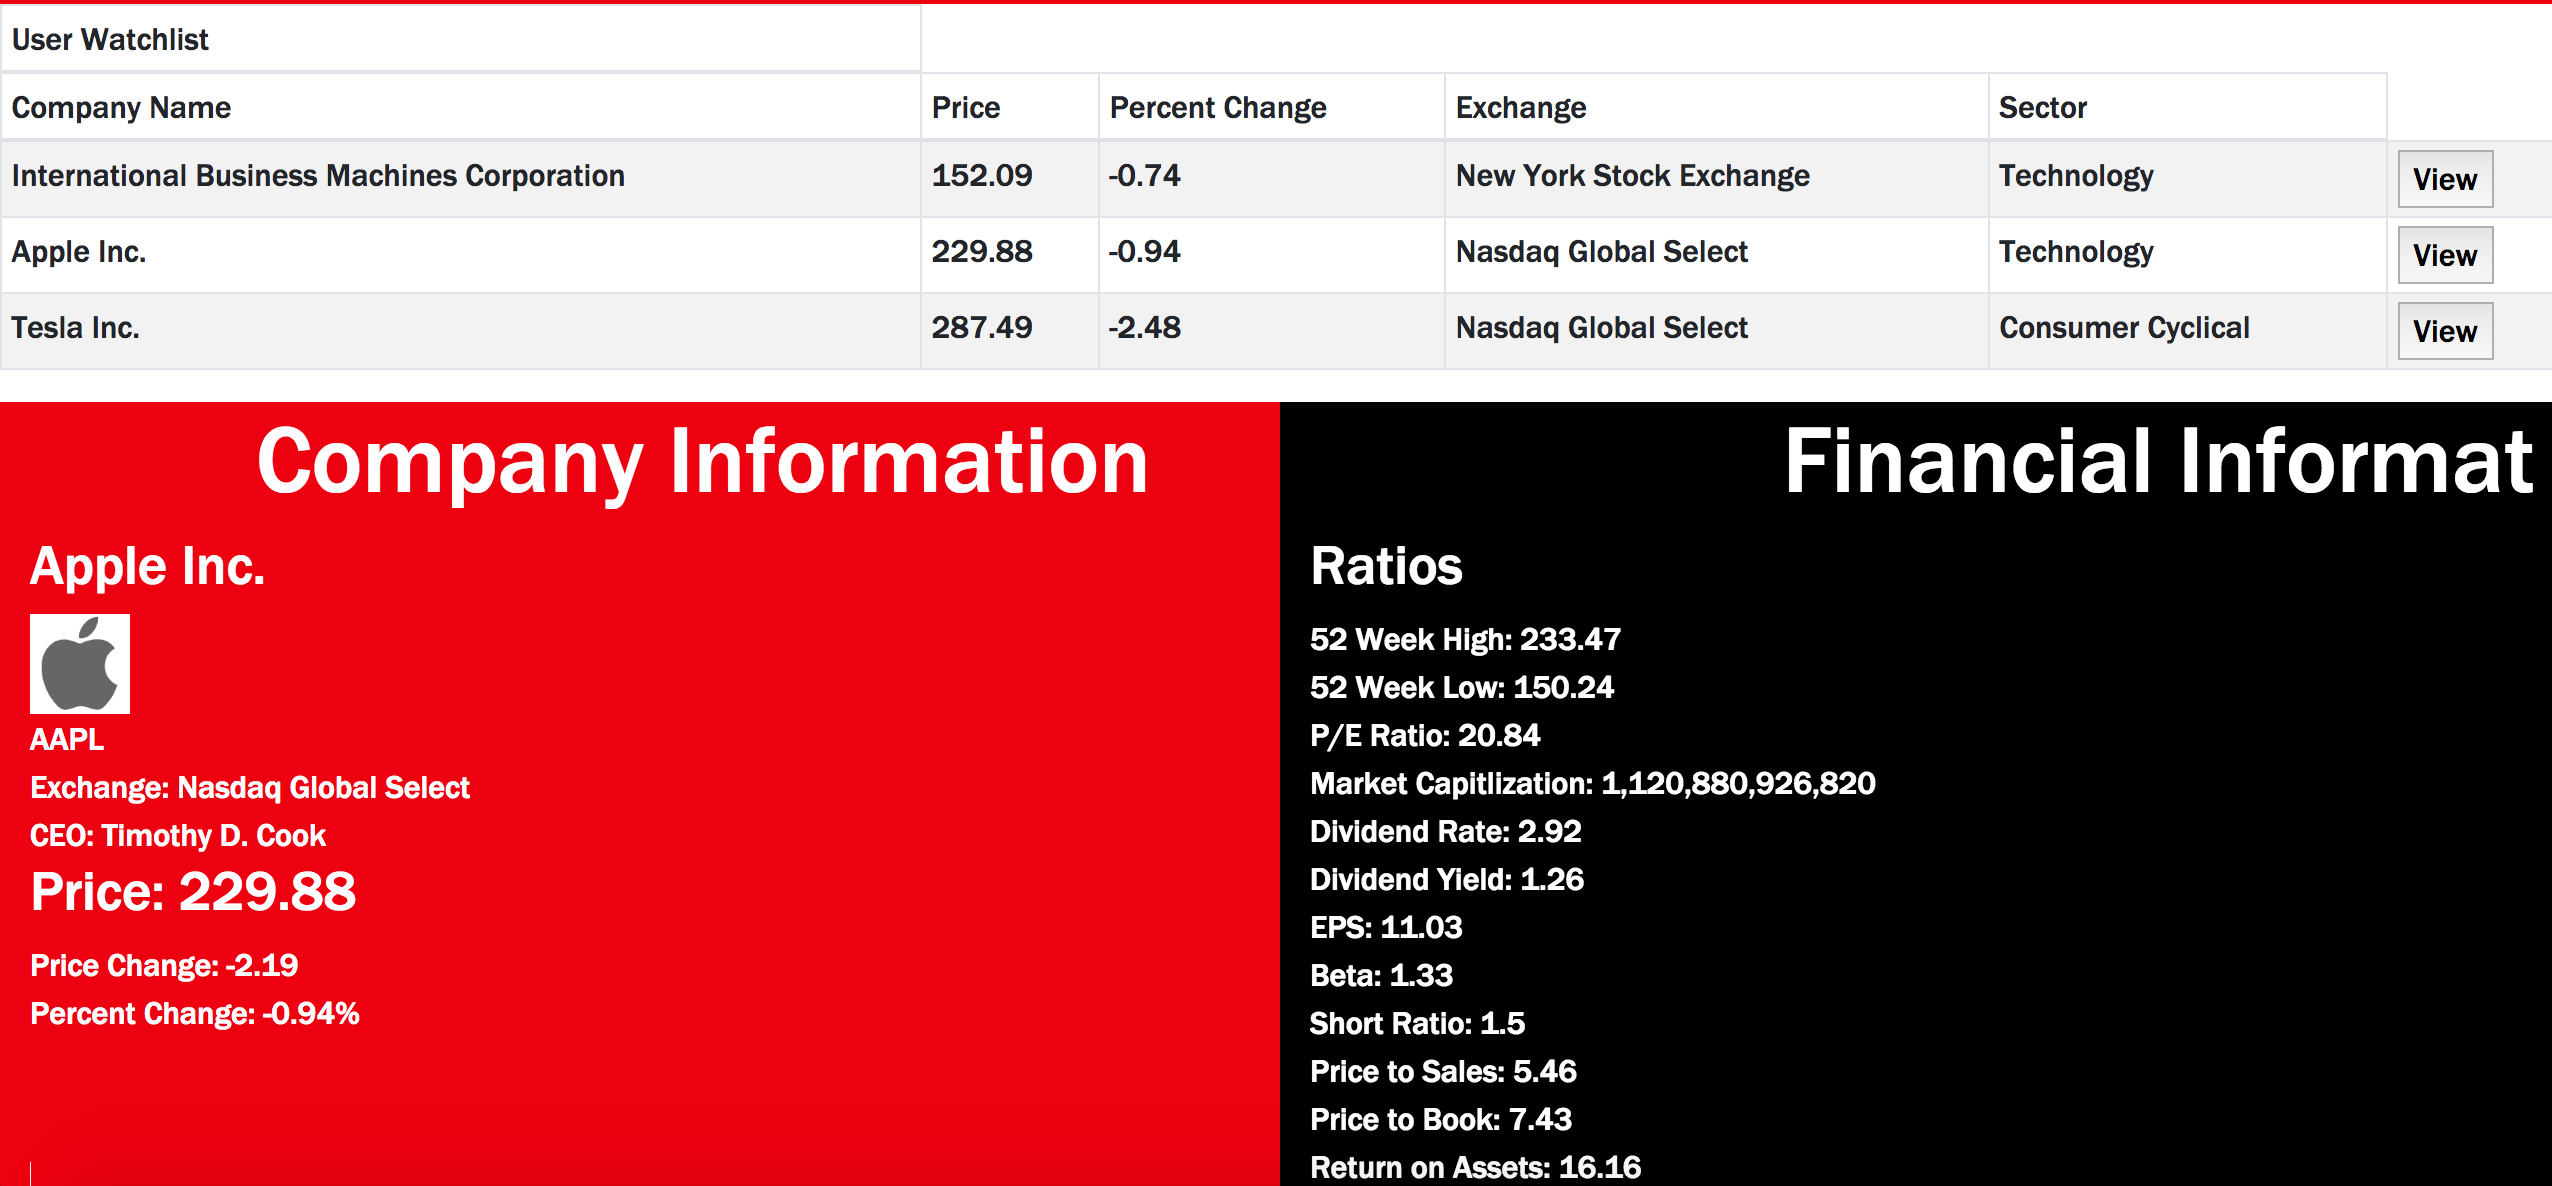This screenshot has height=1186, width=2552.
Task: Click View button in Tesla Inc. row
Action: point(2445,331)
